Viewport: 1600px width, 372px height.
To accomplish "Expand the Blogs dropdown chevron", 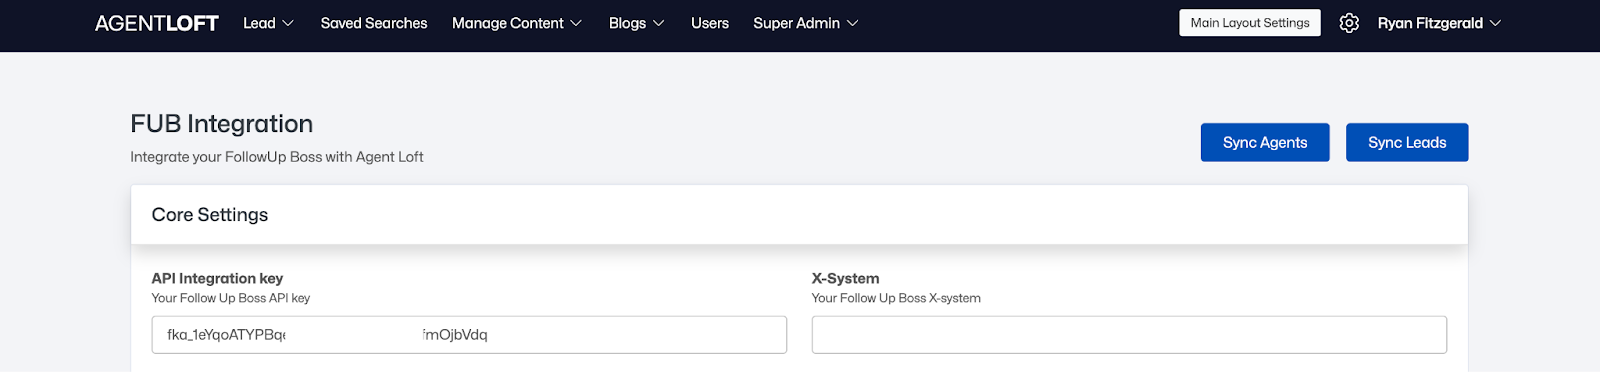I will point(659,23).
